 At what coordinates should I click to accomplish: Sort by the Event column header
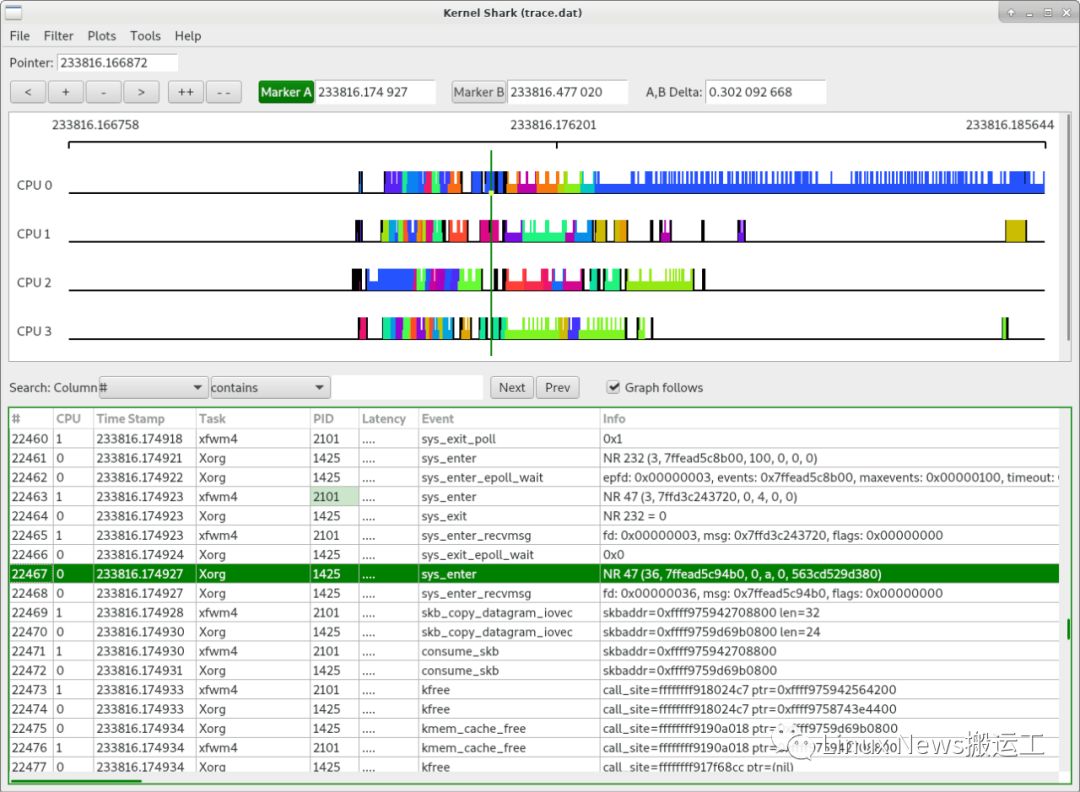pos(509,419)
